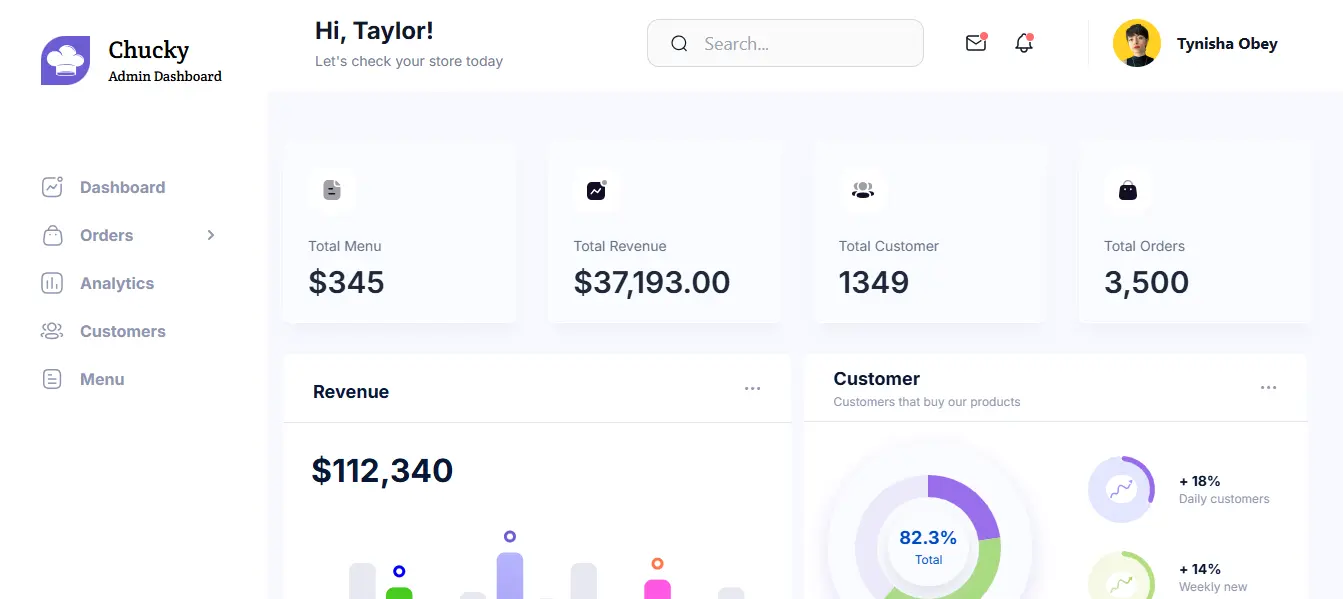Screen dimensions: 1343x599
Task: Click the + 18% daily customers text
Action: [x=1200, y=481]
